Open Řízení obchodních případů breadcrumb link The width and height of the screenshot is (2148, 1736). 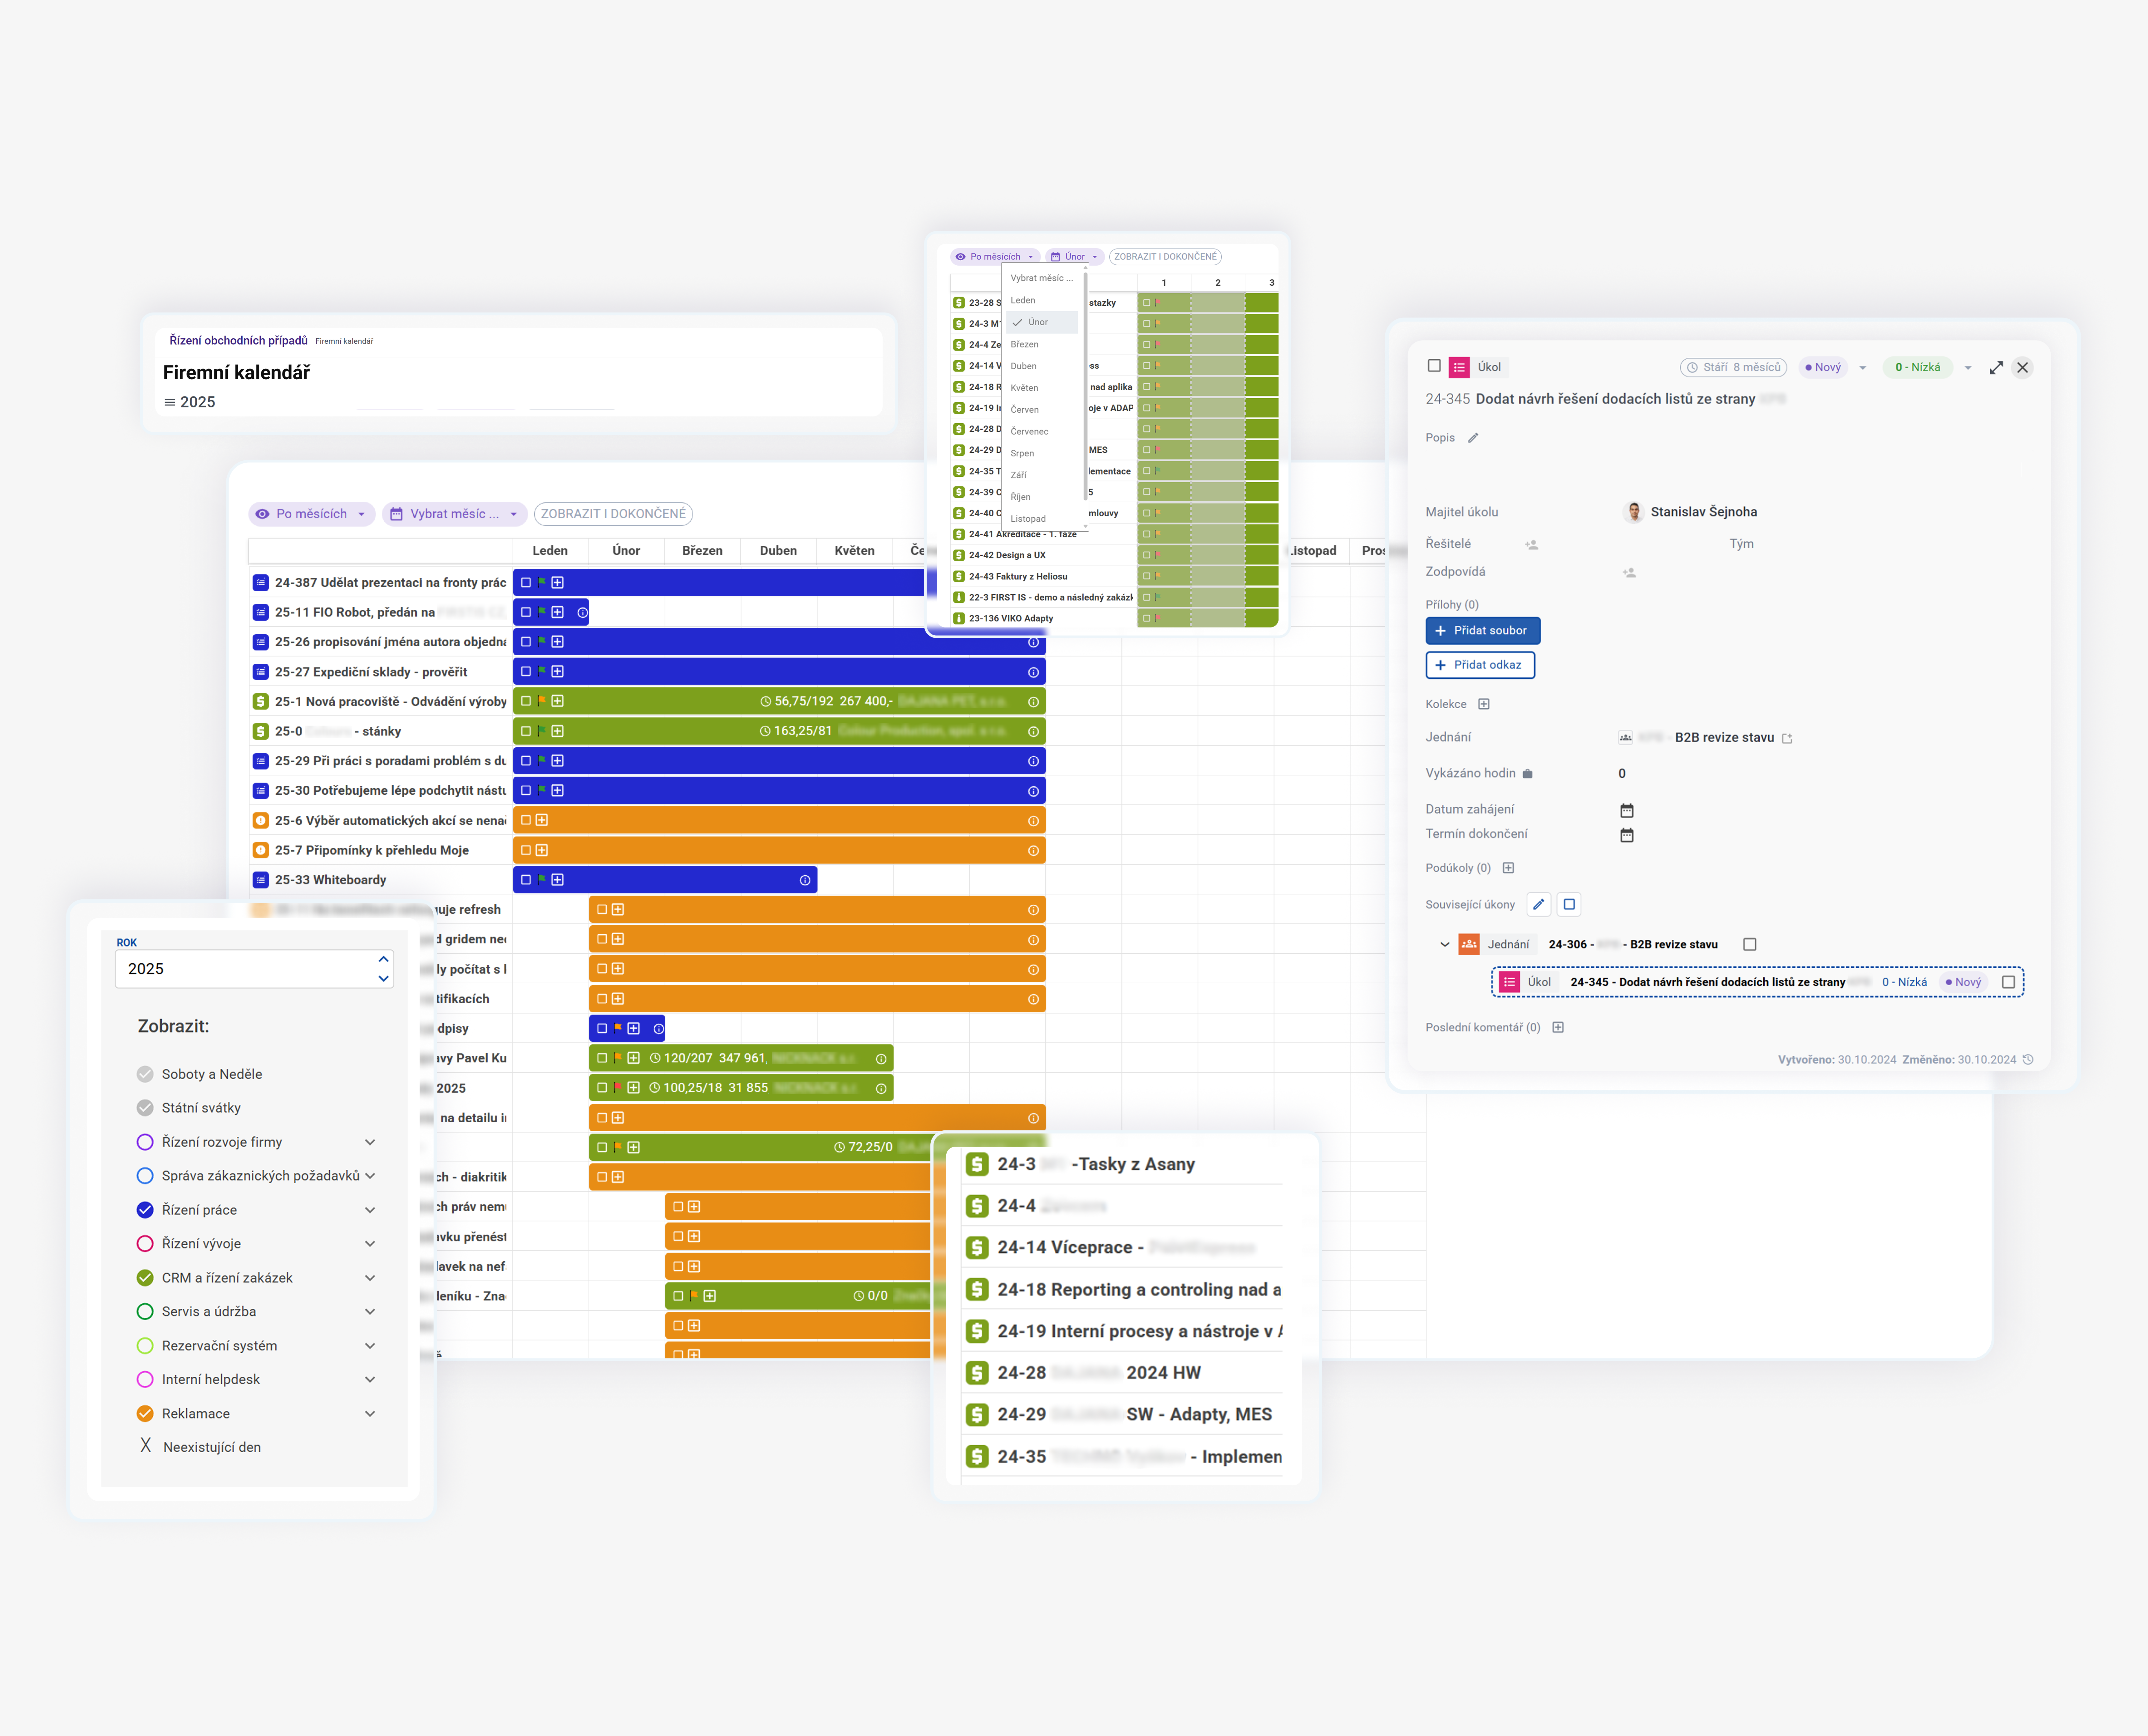238,341
